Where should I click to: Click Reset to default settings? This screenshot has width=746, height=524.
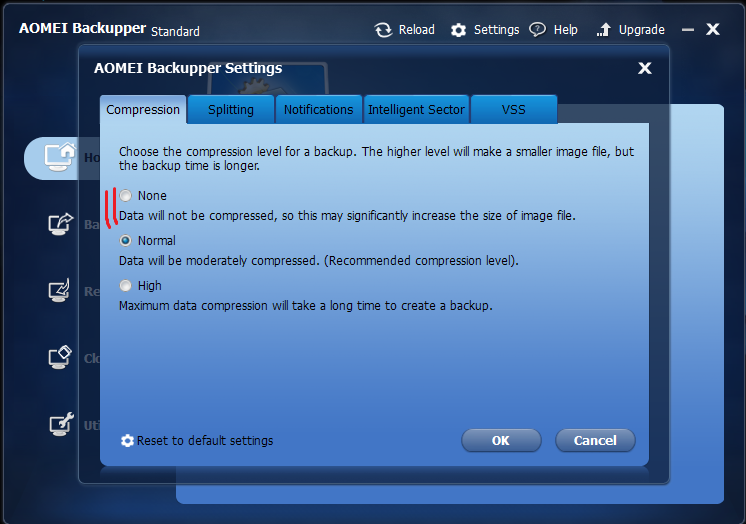coord(197,441)
